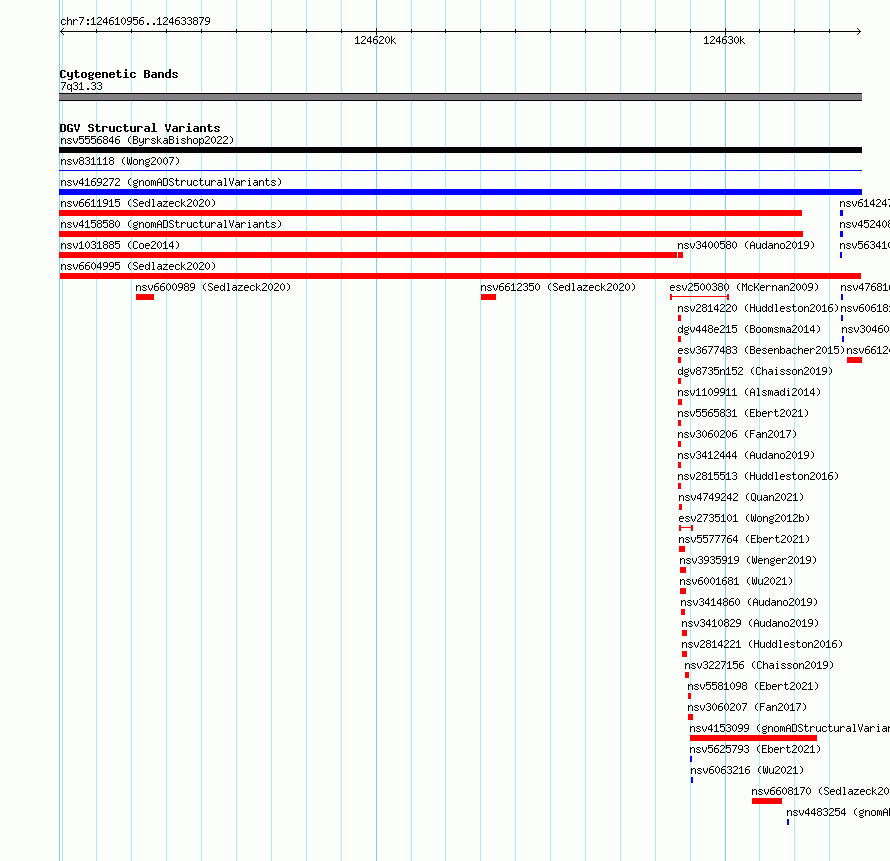
Task: Open nsv6063216 (Wu2021) label
Action: (x=747, y=770)
